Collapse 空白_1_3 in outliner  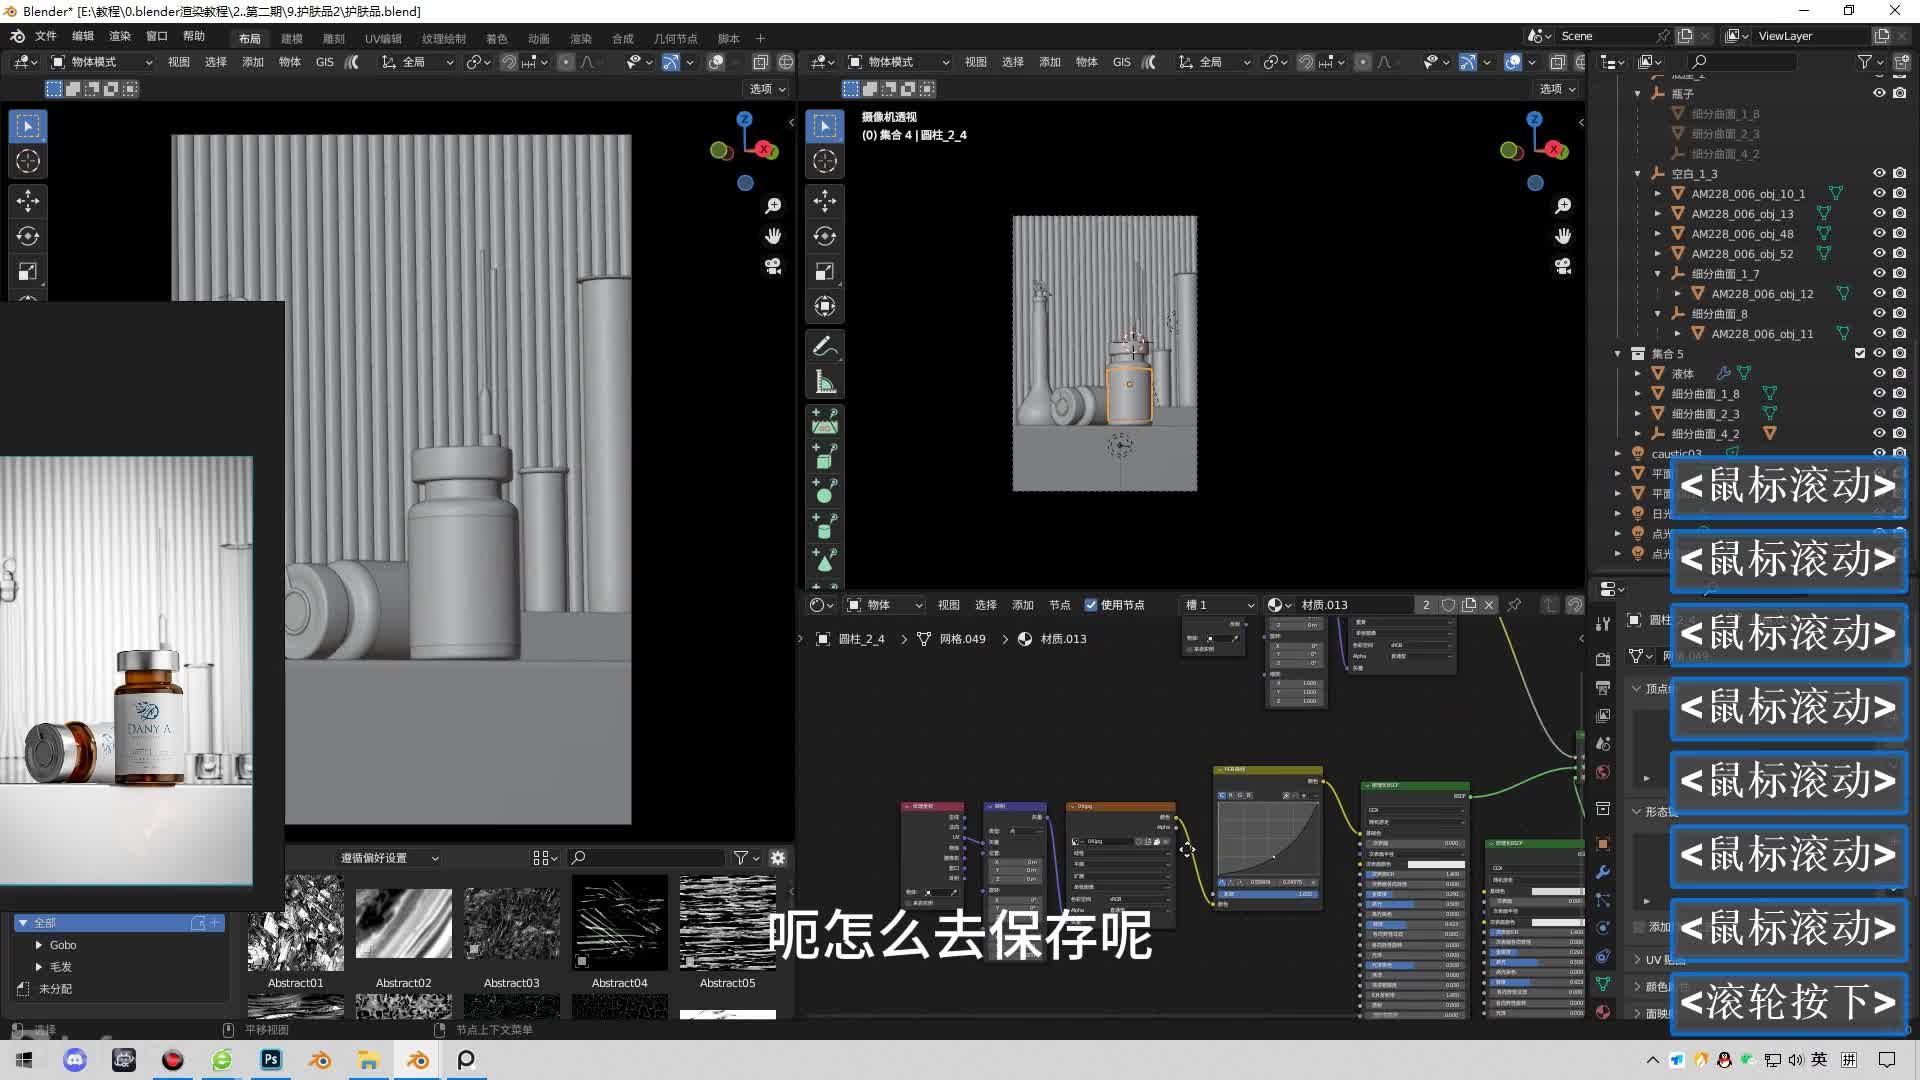(1638, 173)
